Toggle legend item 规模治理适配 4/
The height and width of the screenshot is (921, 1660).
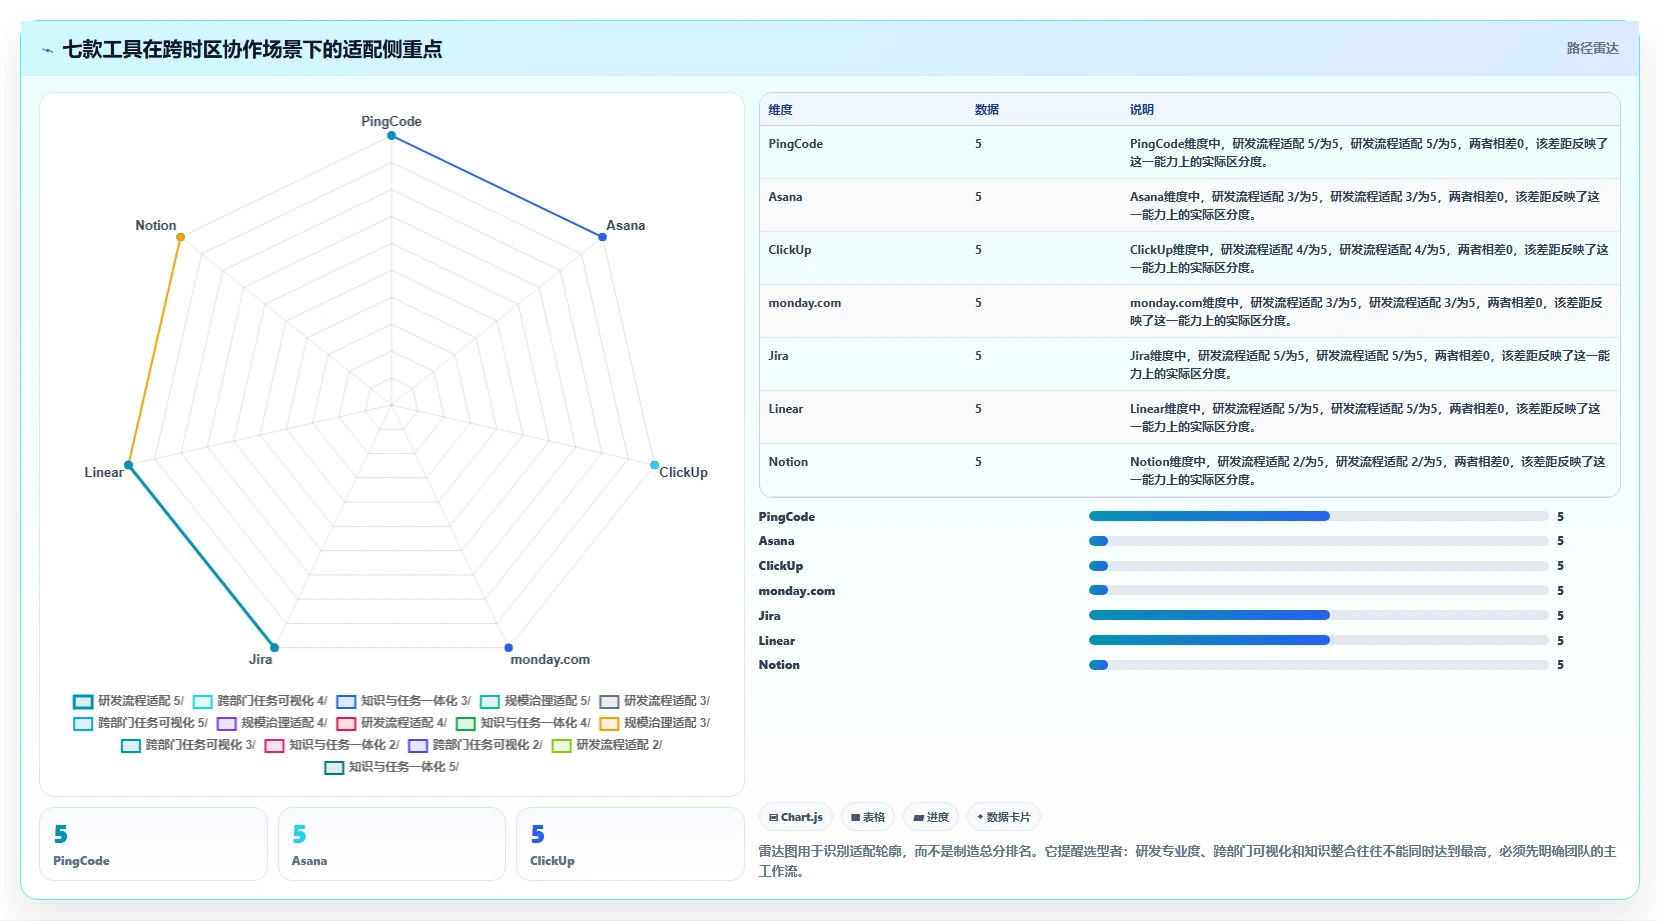point(272,723)
